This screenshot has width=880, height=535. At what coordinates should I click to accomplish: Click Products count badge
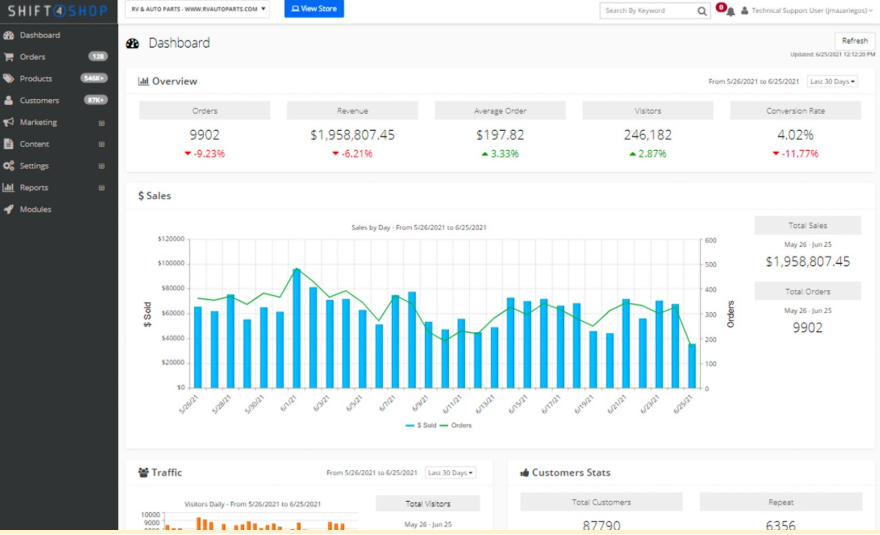click(x=94, y=78)
